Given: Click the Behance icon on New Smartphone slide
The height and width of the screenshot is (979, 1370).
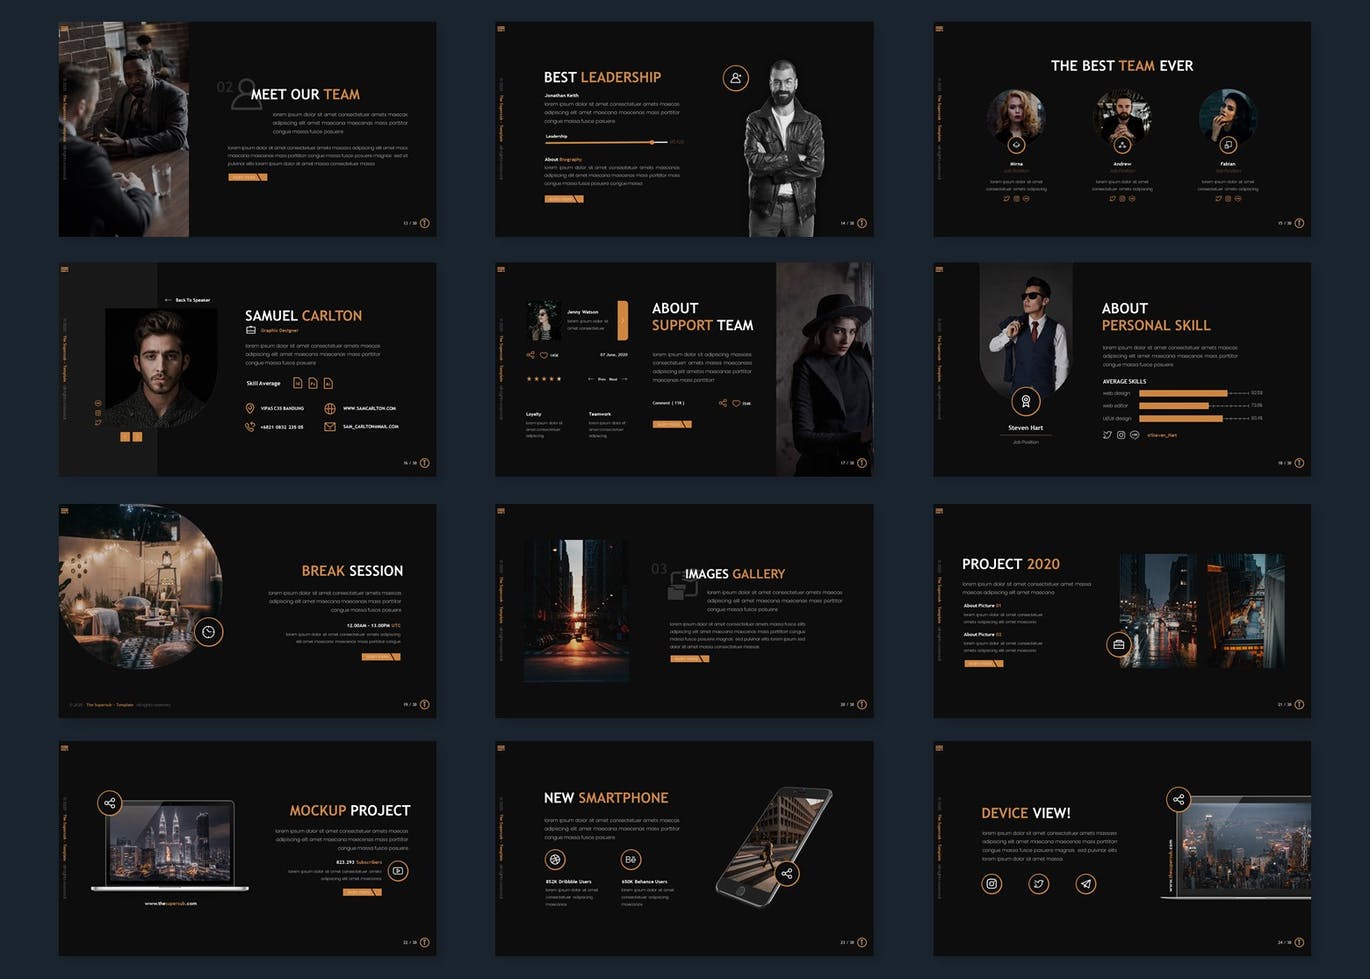Looking at the screenshot, I should point(630,859).
